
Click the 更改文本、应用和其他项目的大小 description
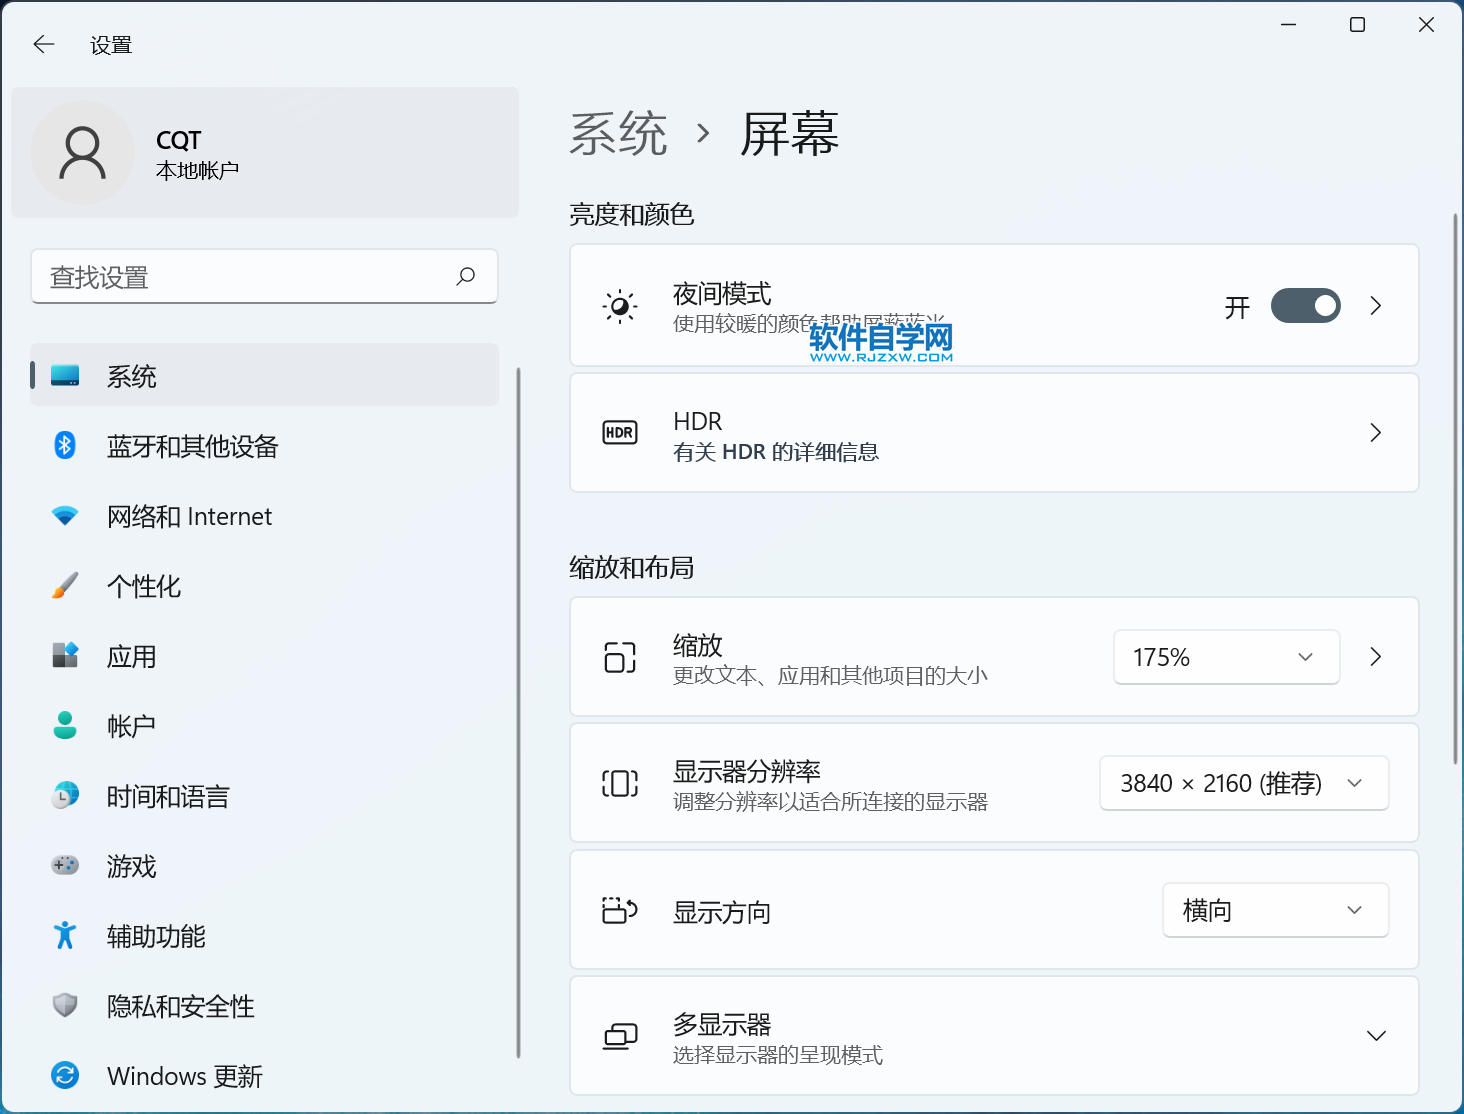click(830, 676)
